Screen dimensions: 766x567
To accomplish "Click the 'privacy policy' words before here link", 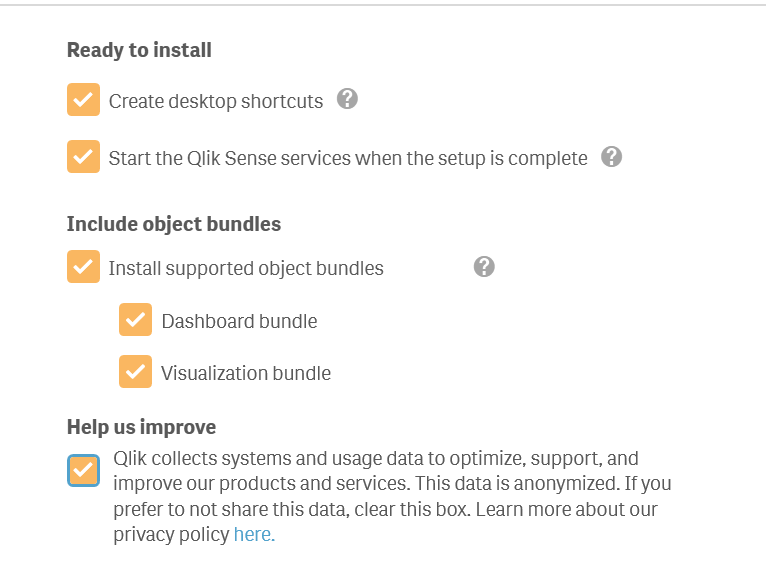I will pos(171,535).
